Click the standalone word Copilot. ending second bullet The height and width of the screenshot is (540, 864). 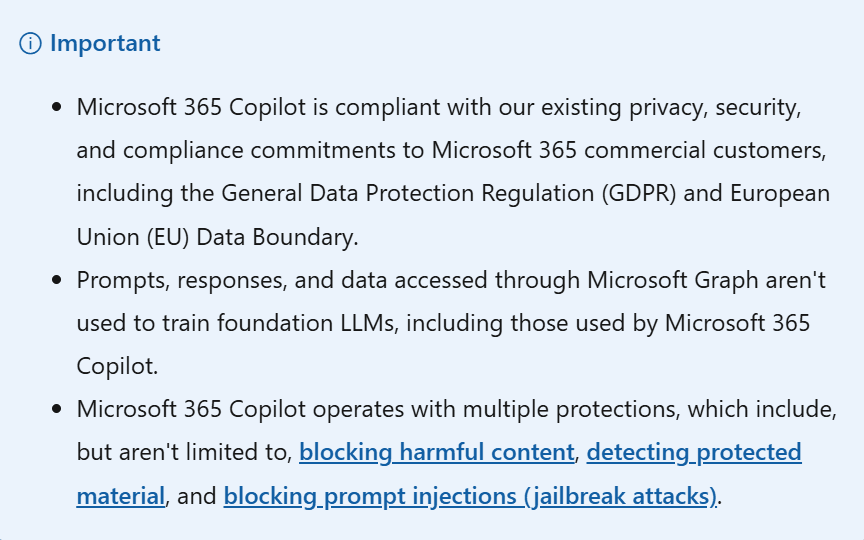[117, 366]
